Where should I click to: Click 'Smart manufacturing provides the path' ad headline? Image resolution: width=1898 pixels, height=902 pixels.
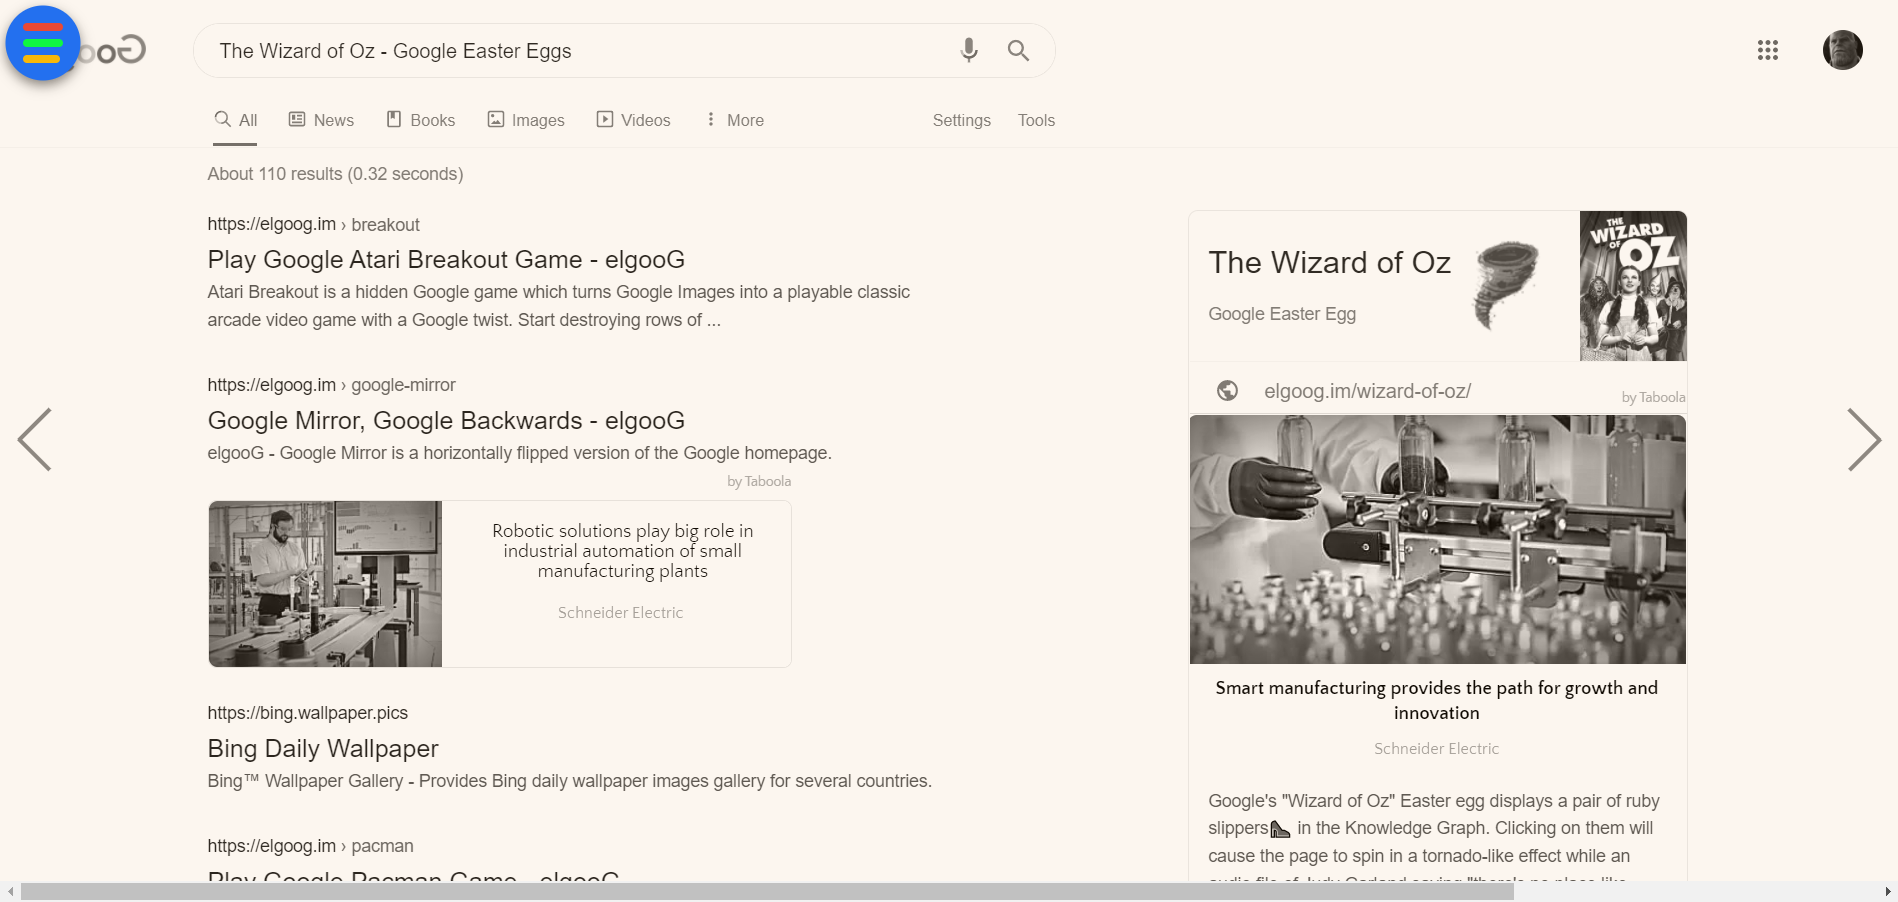(1437, 700)
